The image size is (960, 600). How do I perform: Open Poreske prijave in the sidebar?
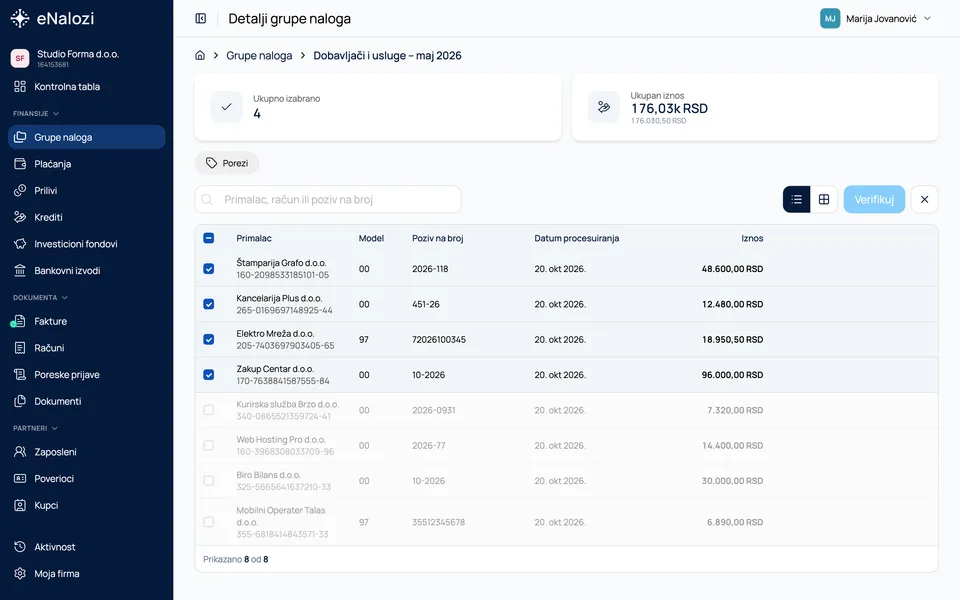click(x=86, y=375)
